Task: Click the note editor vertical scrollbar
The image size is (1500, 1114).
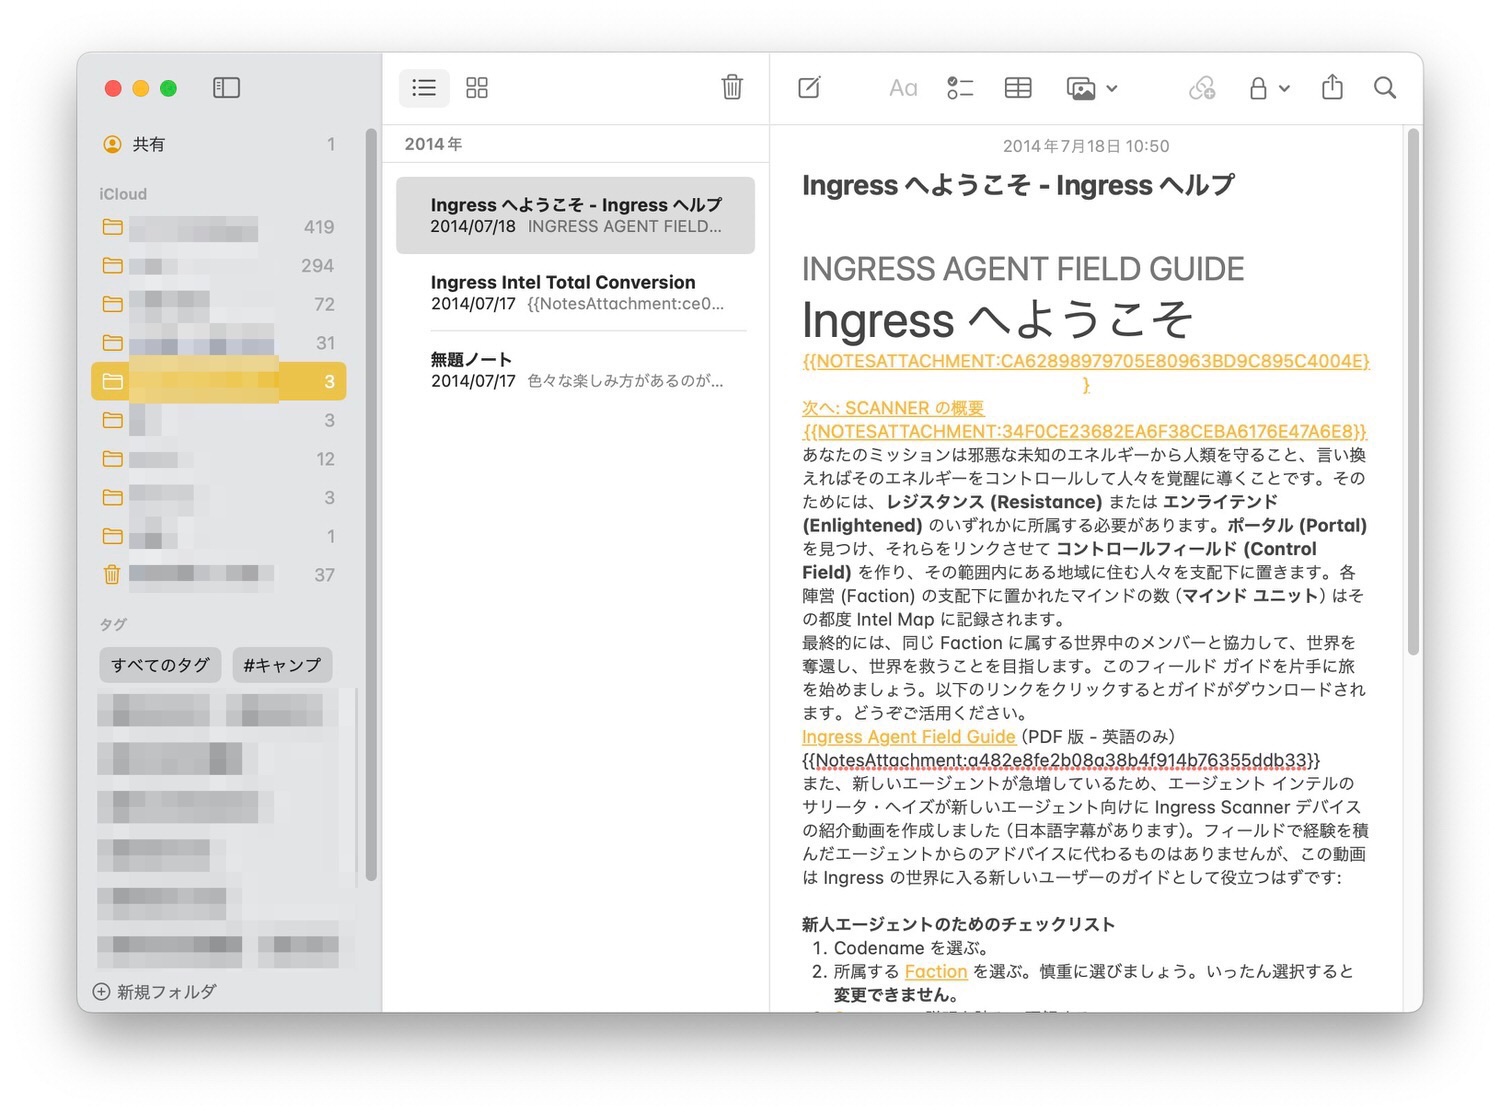Action: (x=1413, y=392)
